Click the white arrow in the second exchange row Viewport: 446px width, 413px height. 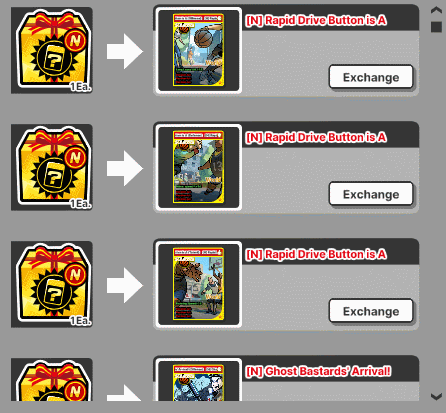125,168
